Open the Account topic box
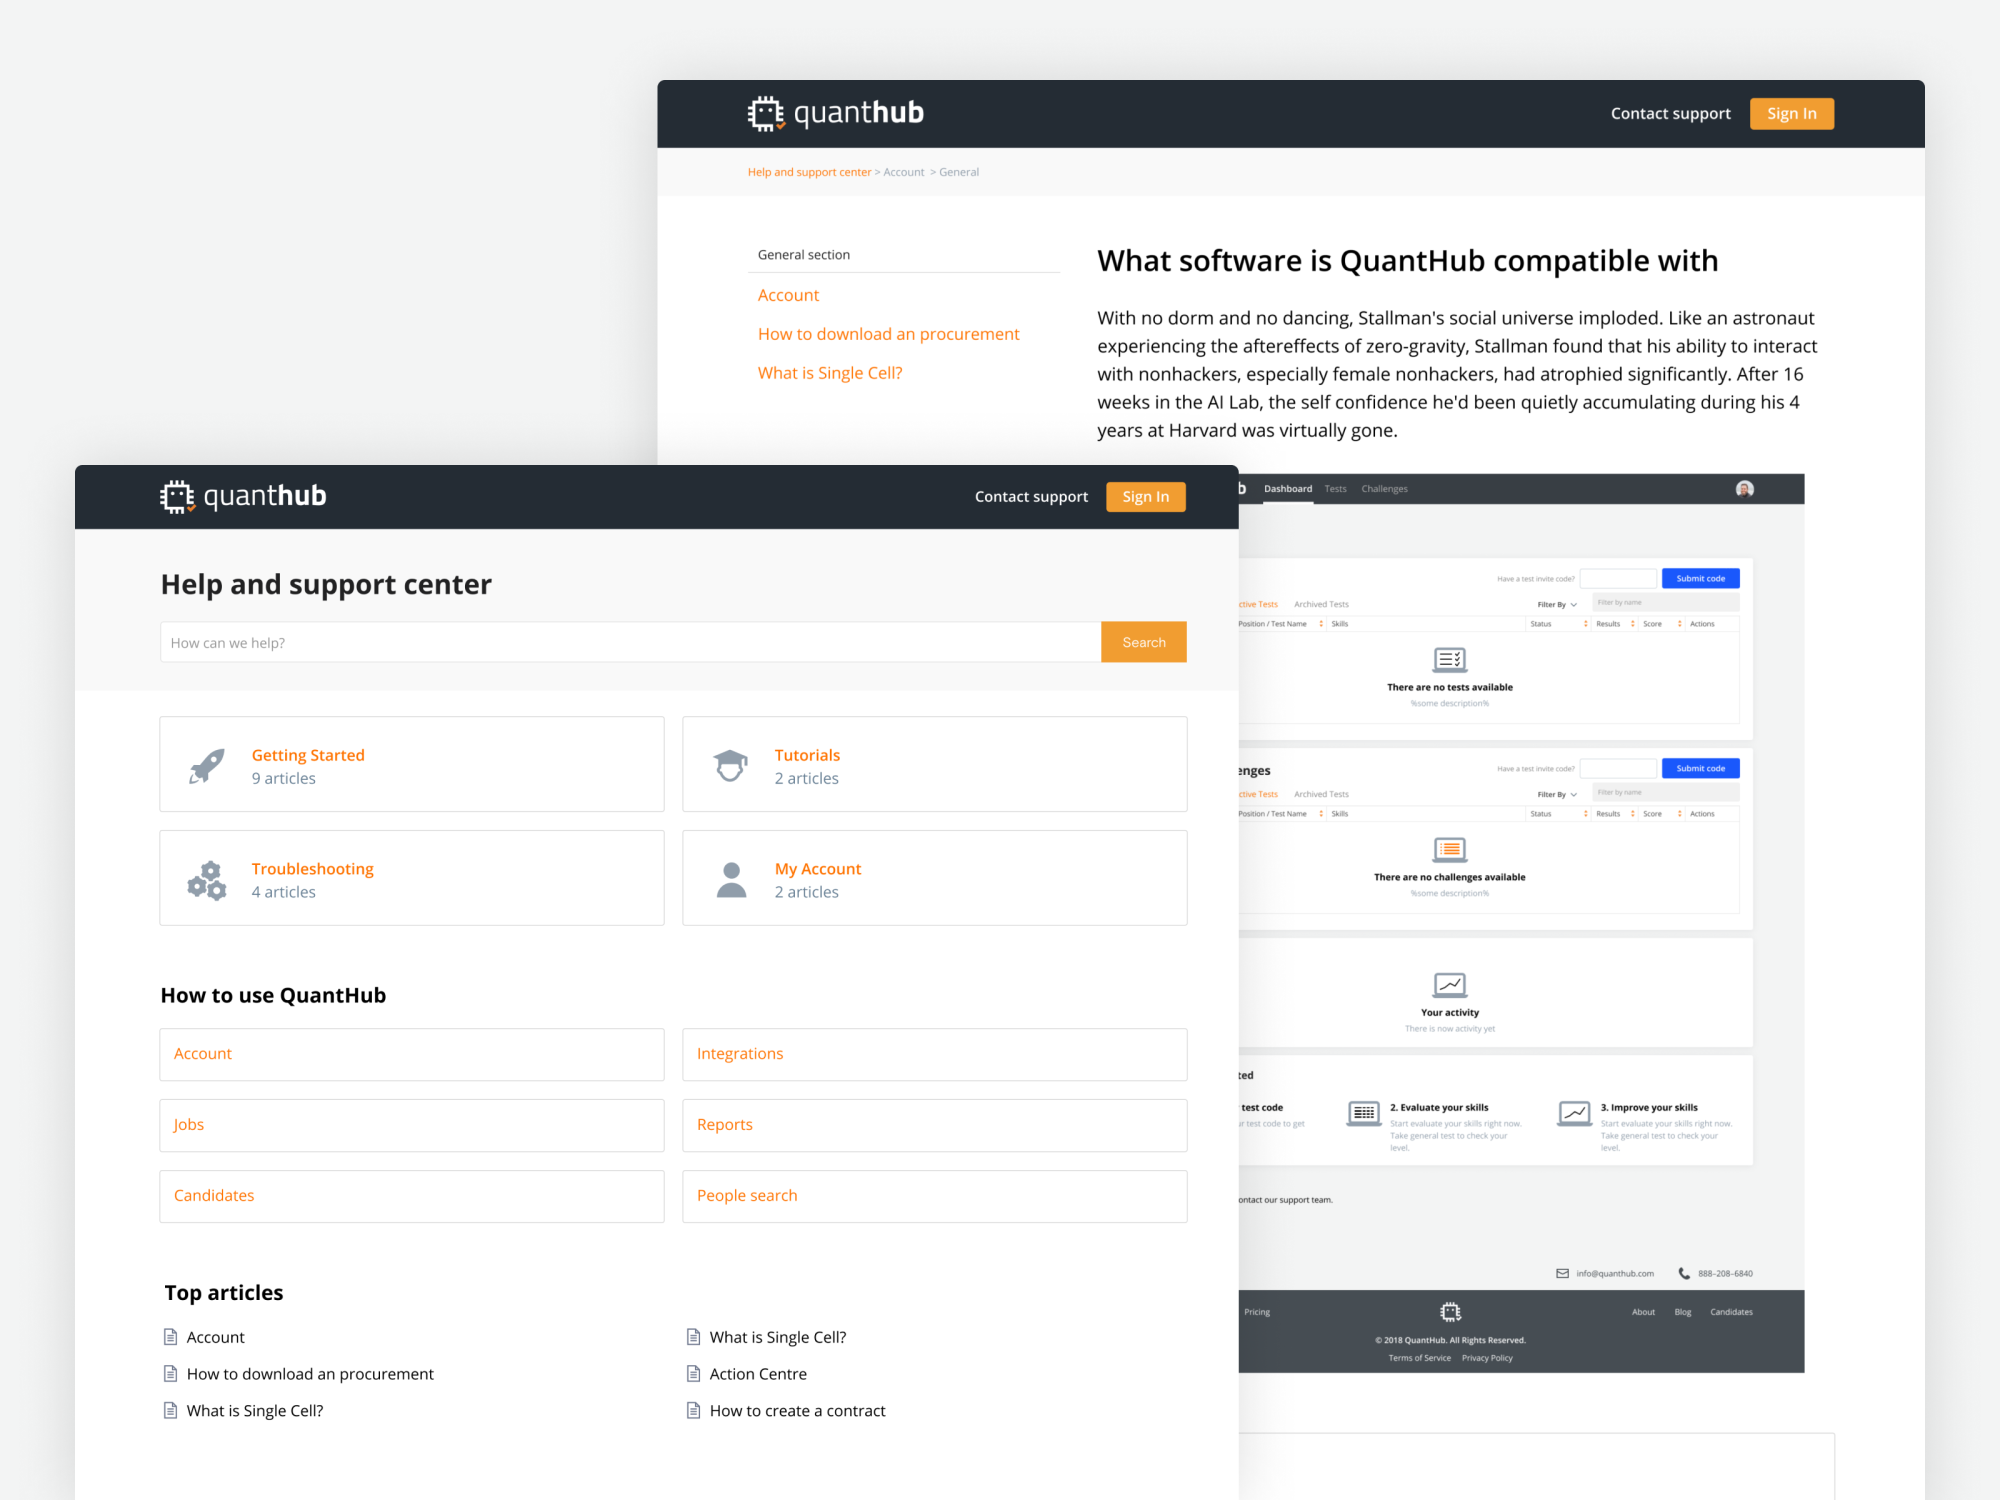The height and width of the screenshot is (1500, 2000). click(412, 1054)
